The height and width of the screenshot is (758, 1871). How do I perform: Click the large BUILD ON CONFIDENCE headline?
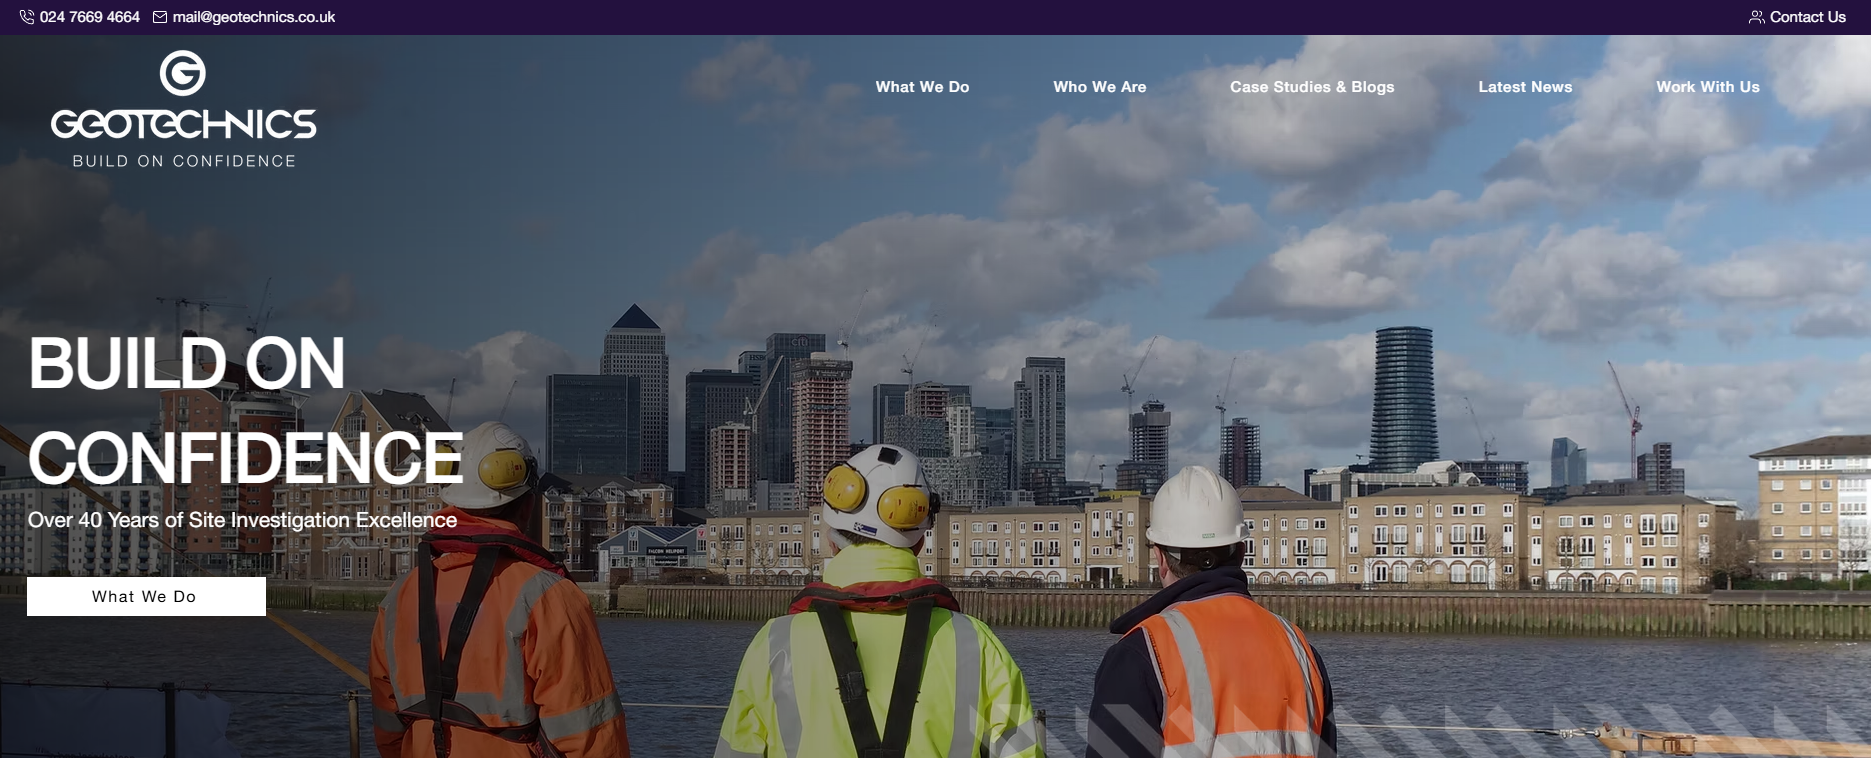point(245,410)
